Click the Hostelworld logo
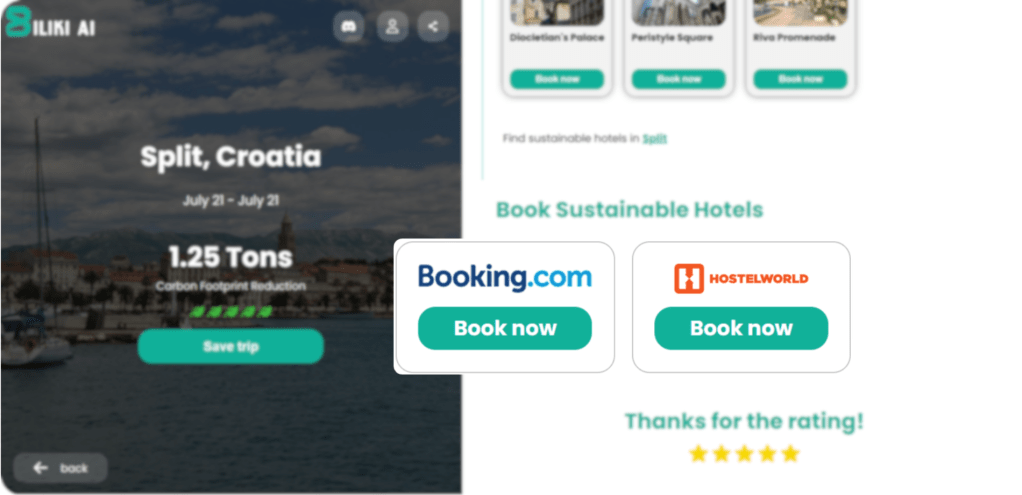Viewport: 1022px width, 495px height. coord(741,277)
